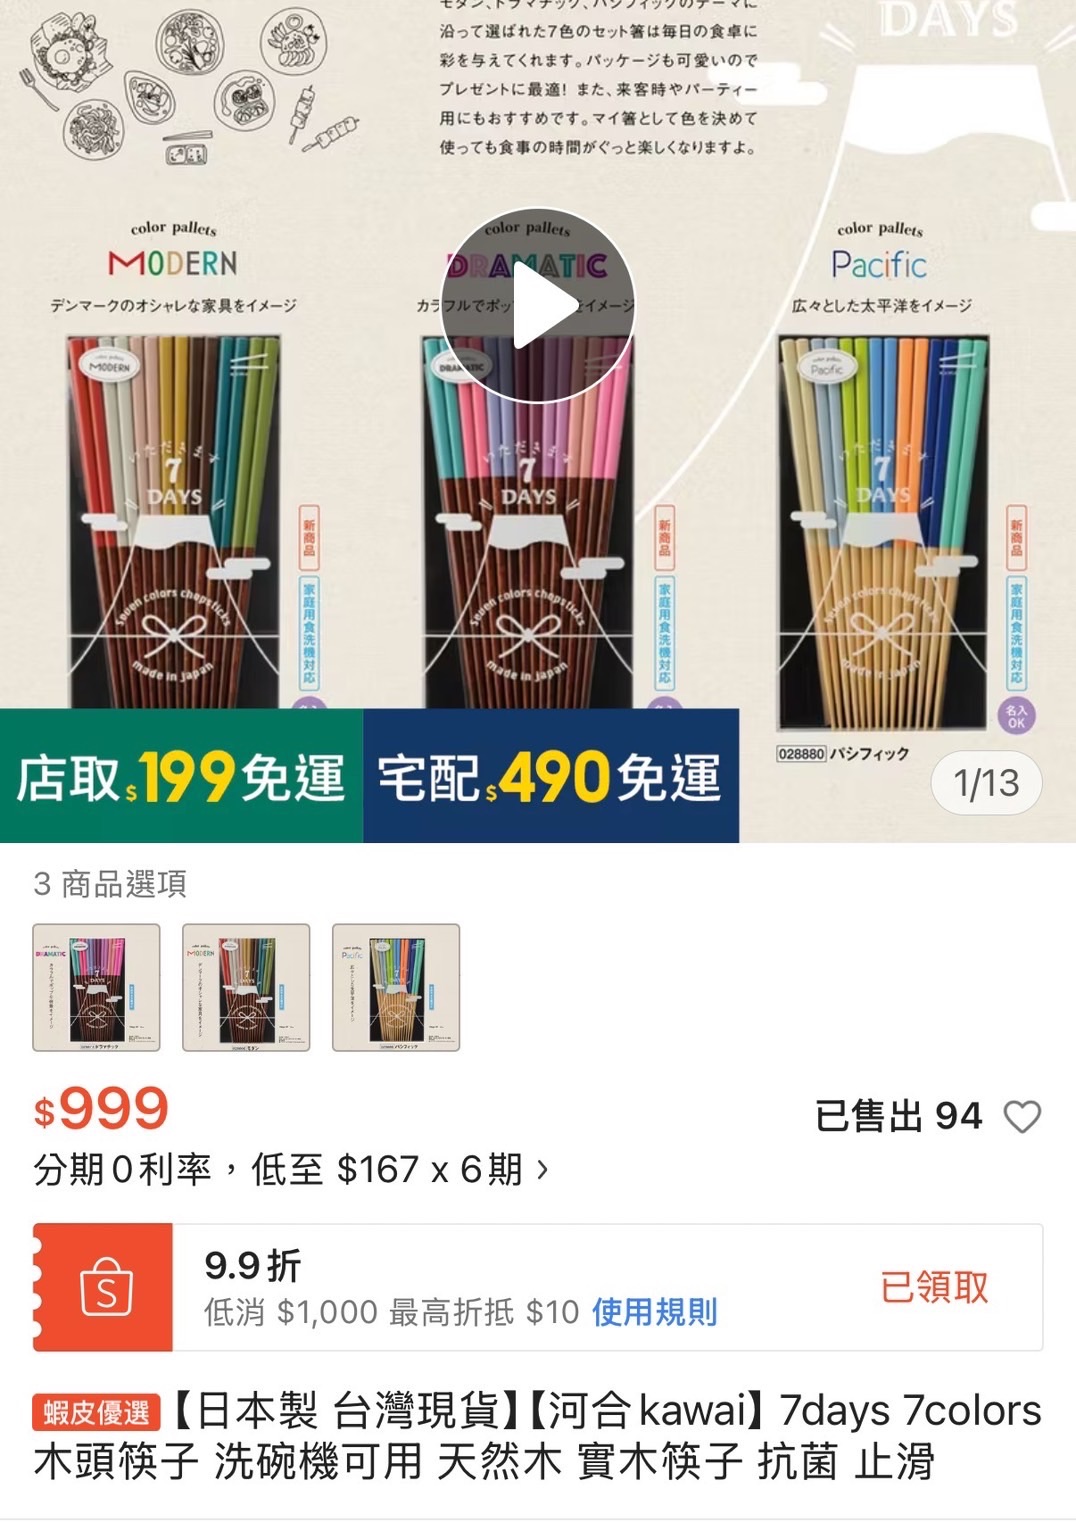Tap the 蝦皮優選 preferred seller badge
Image resolution: width=1076 pixels, height=1522 pixels.
click(96, 1412)
